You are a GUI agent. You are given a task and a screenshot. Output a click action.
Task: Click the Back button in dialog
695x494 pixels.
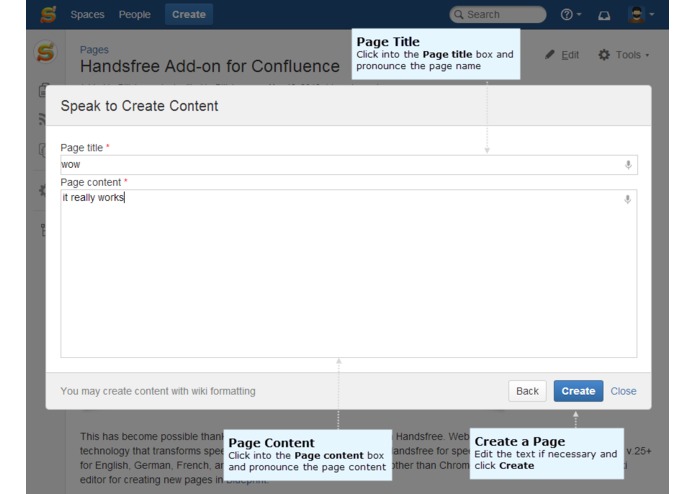pos(527,391)
